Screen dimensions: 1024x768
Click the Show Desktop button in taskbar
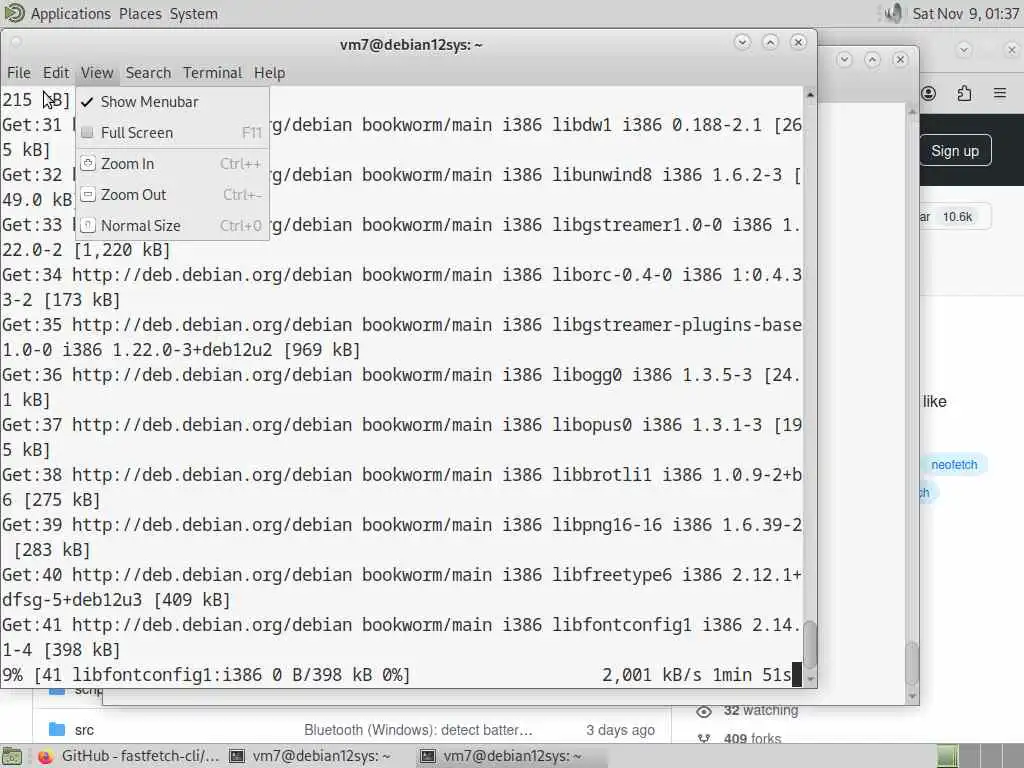[x=10, y=756]
